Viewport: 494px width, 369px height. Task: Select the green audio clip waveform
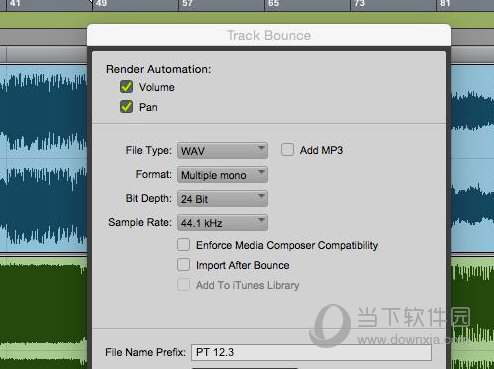pos(43,313)
